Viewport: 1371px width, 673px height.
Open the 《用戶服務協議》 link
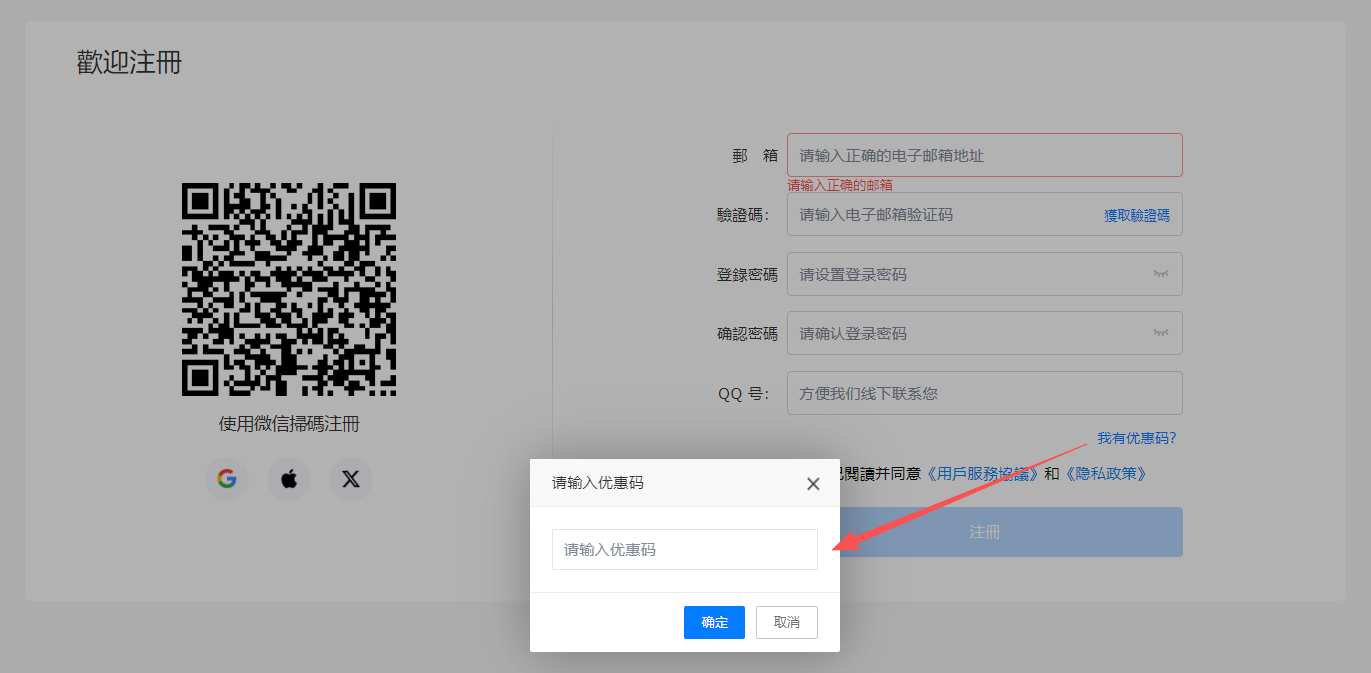click(x=983, y=474)
